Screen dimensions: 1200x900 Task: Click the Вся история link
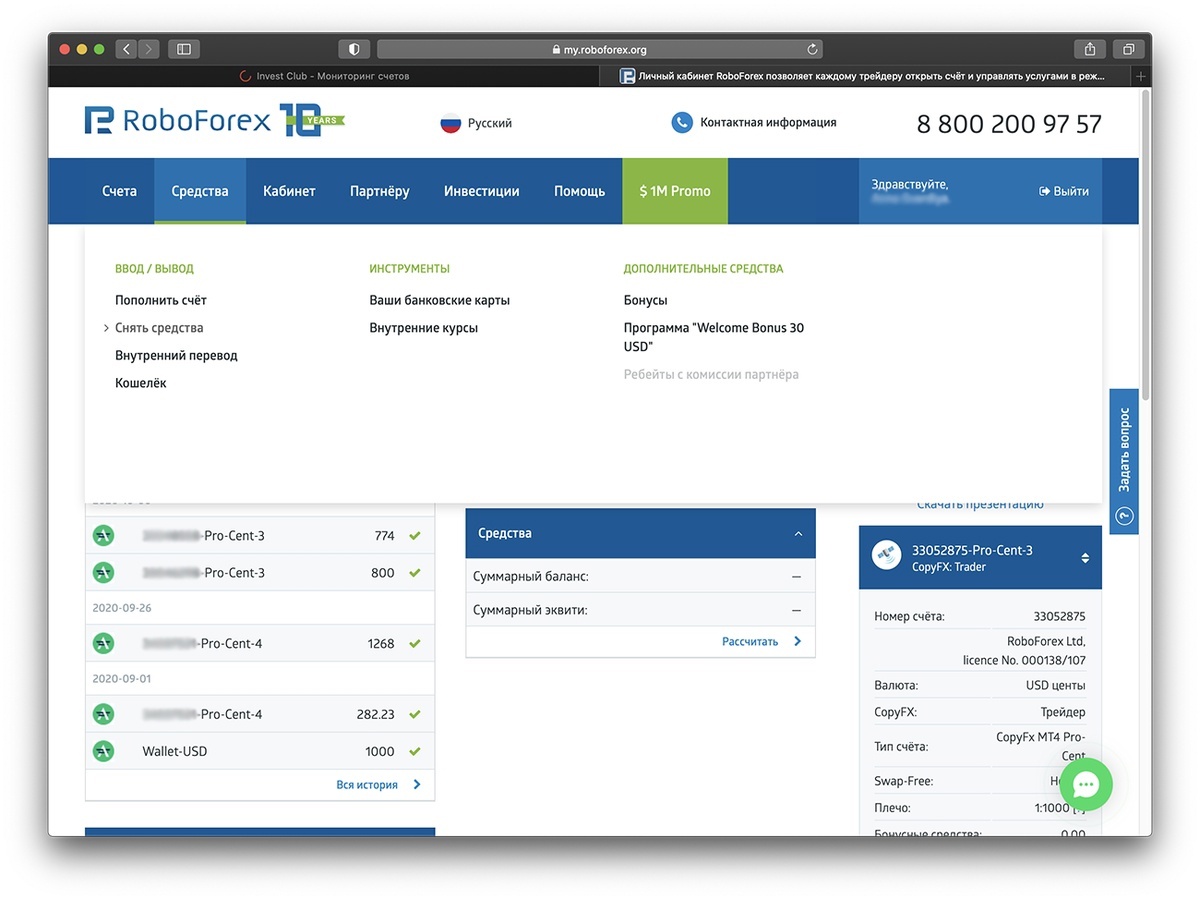pyautogui.click(x=367, y=785)
